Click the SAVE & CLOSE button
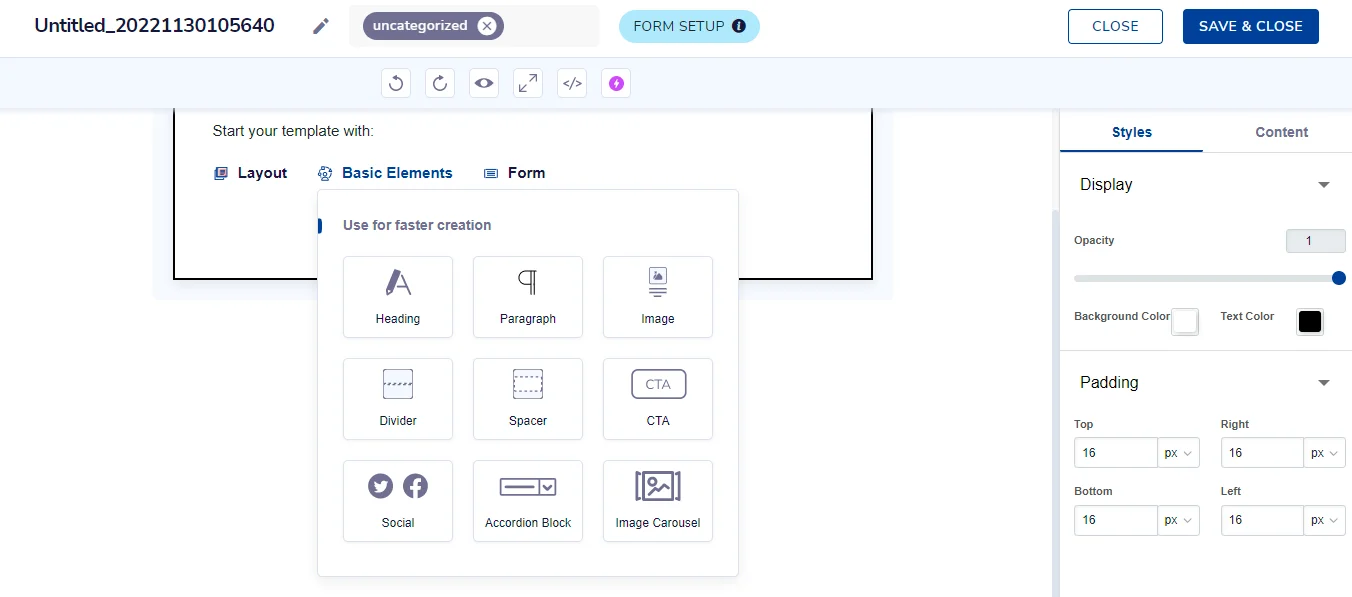Image resolution: width=1352 pixels, height=597 pixels. coord(1250,26)
